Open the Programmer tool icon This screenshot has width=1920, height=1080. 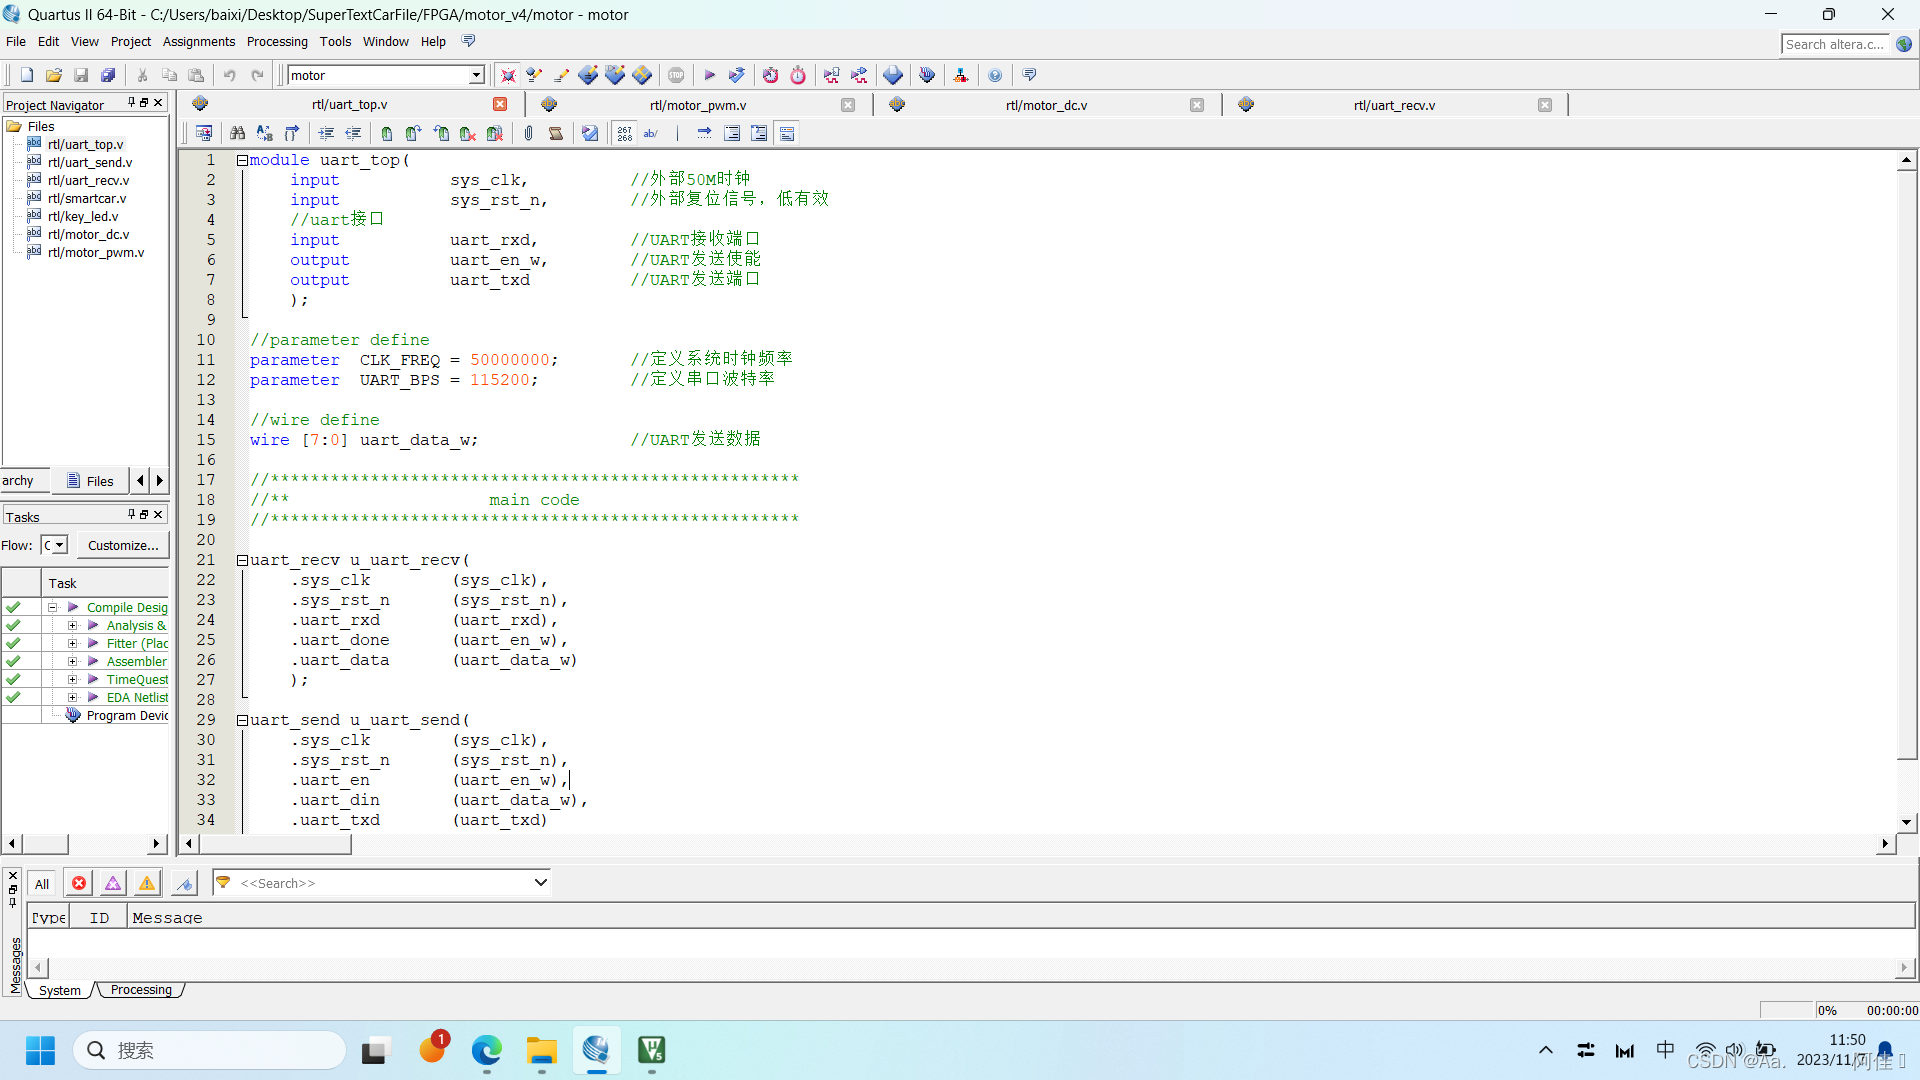[x=927, y=75]
